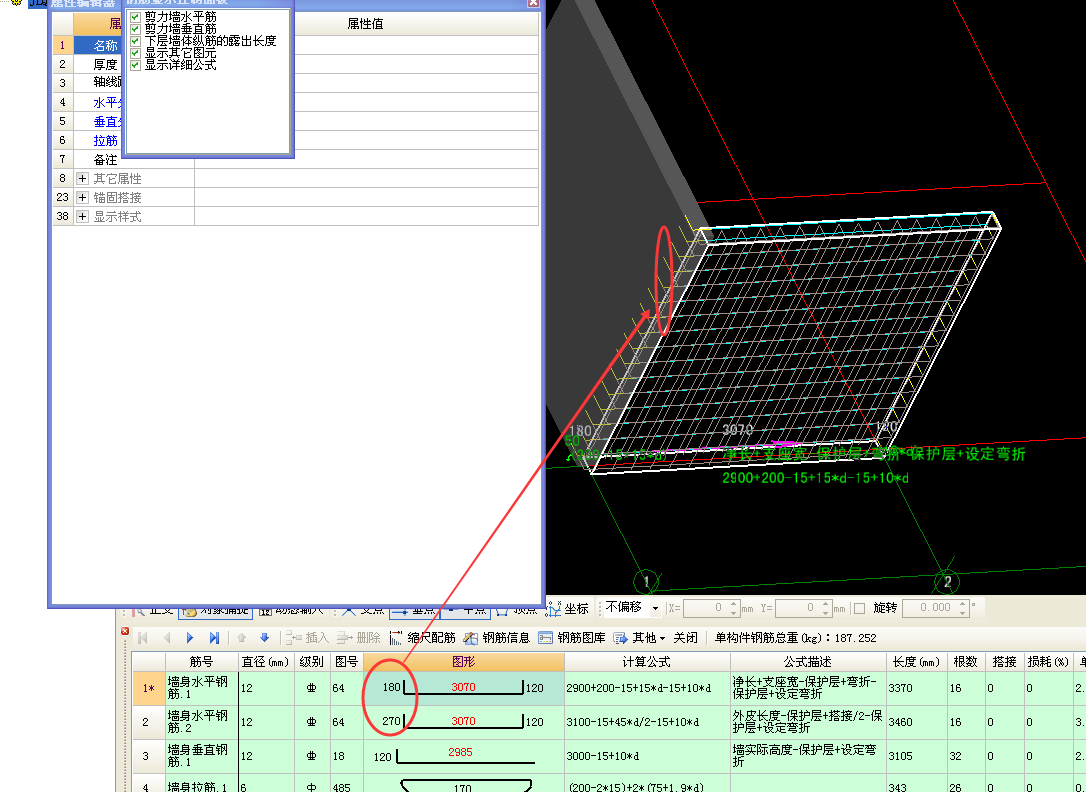Open the 其他 dropdown menu
1086x792 pixels.
point(639,638)
